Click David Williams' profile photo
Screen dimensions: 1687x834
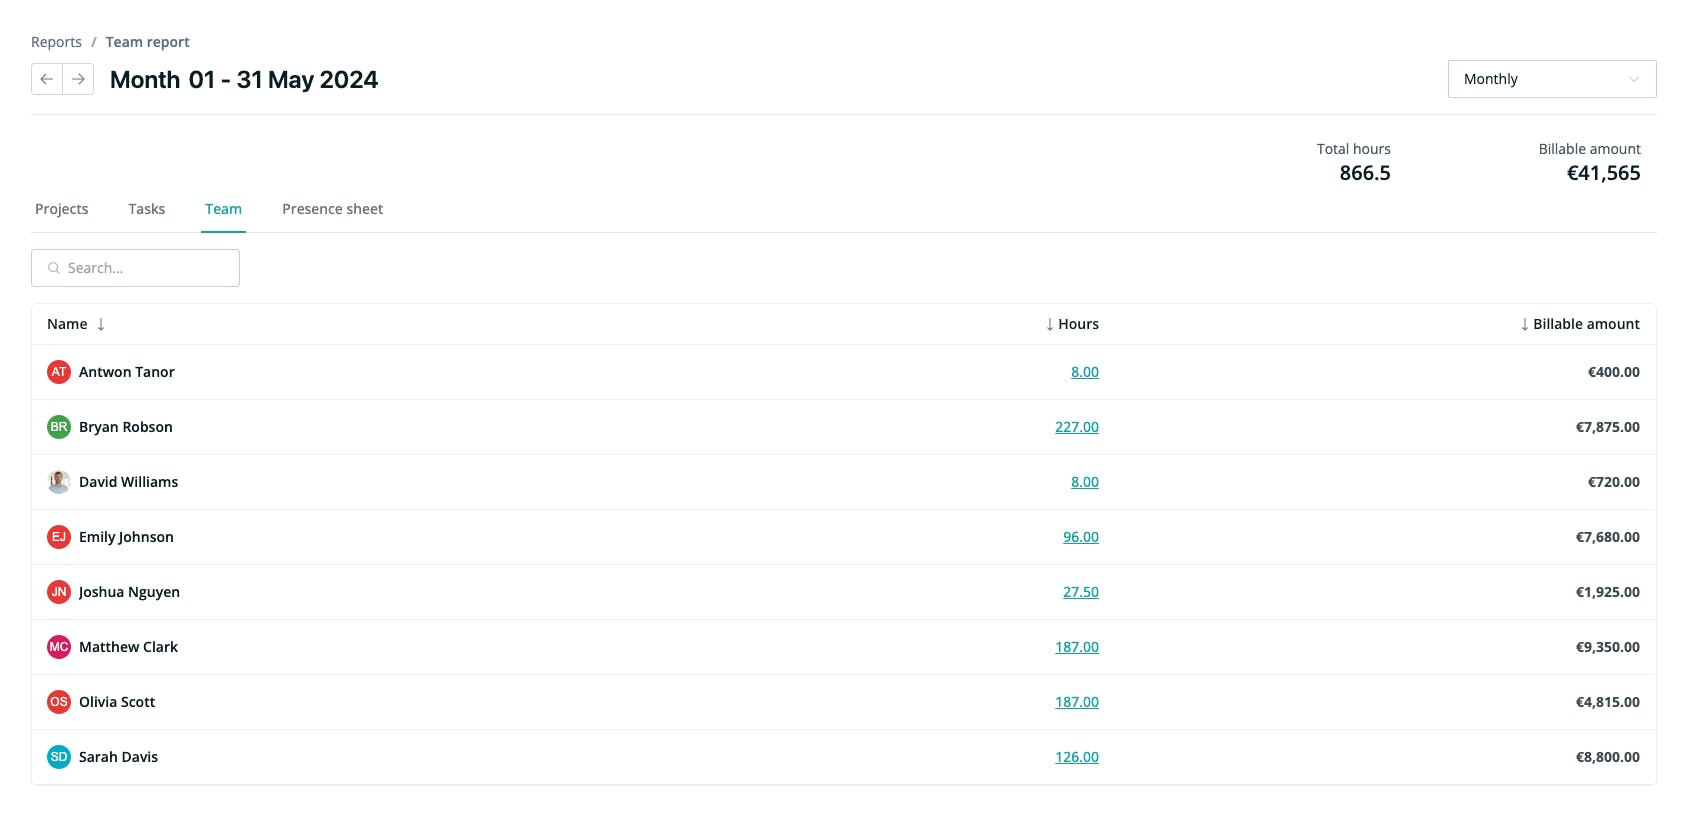(59, 482)
